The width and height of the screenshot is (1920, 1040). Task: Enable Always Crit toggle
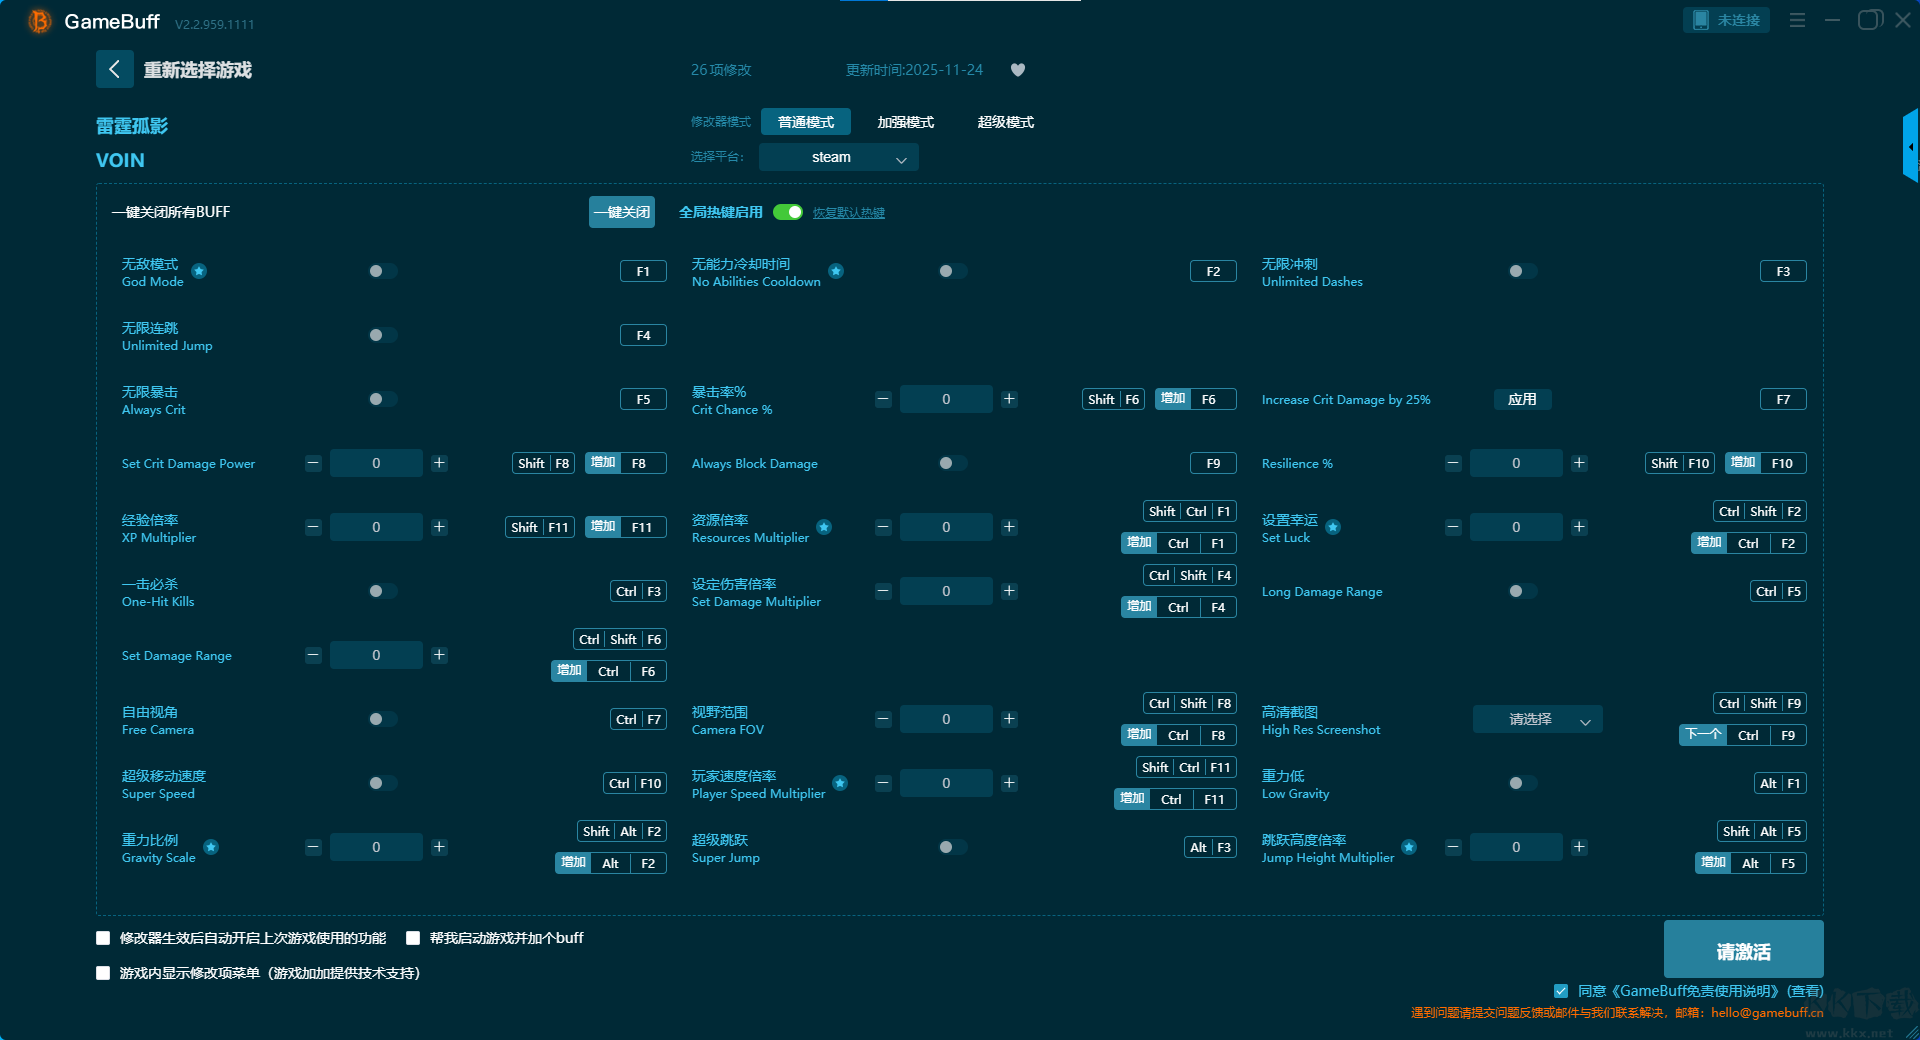[382, 399]
